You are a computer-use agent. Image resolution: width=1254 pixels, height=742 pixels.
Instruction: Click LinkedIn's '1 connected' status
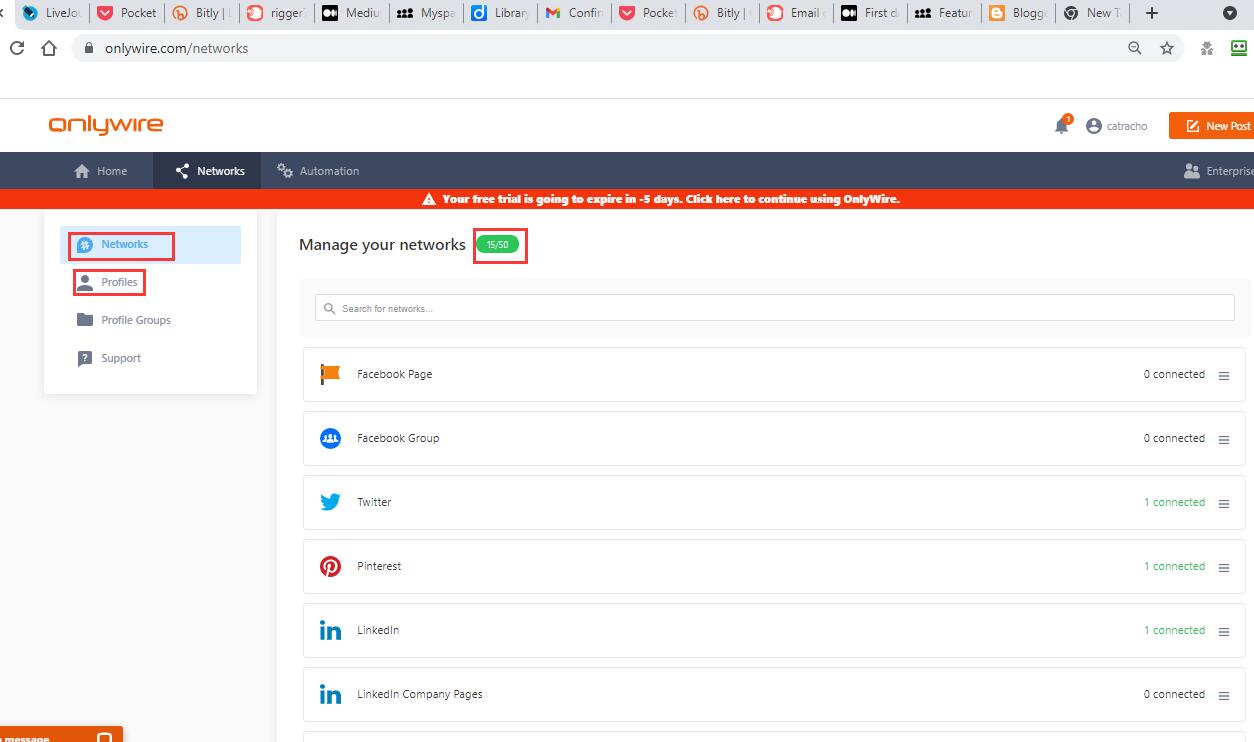tap(1174, 630)
